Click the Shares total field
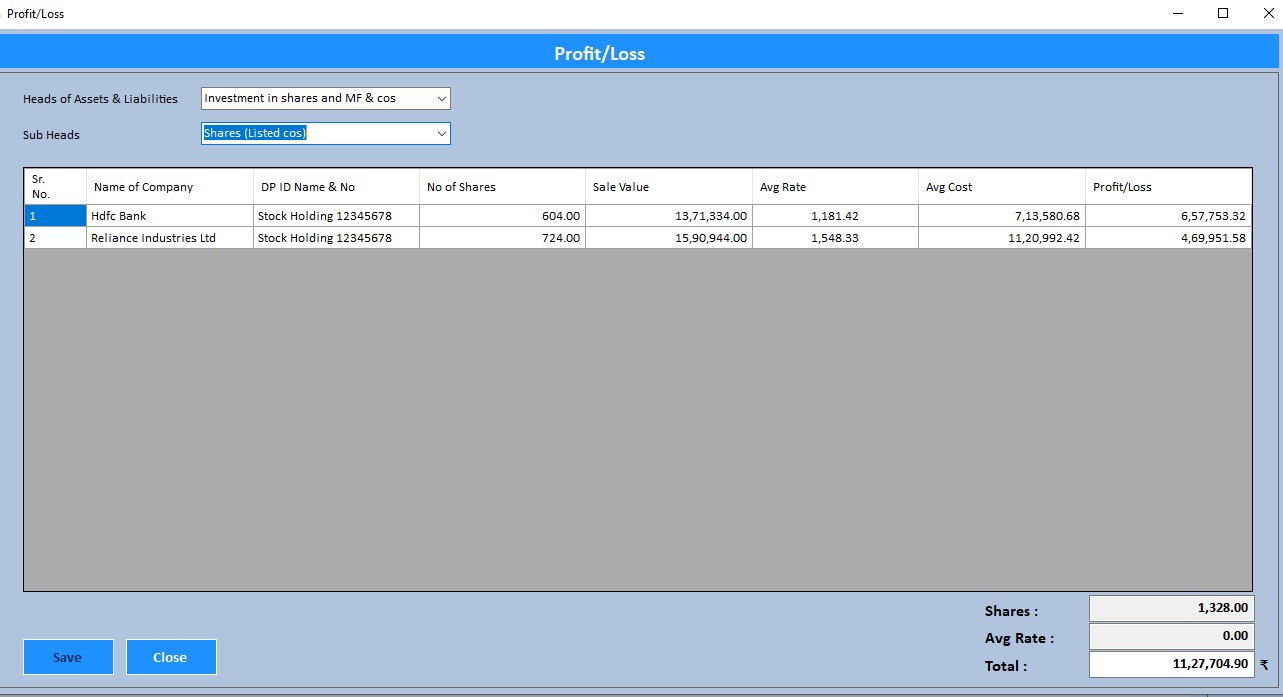Viewport: 1283px width, 697px height. [1170, 608]
